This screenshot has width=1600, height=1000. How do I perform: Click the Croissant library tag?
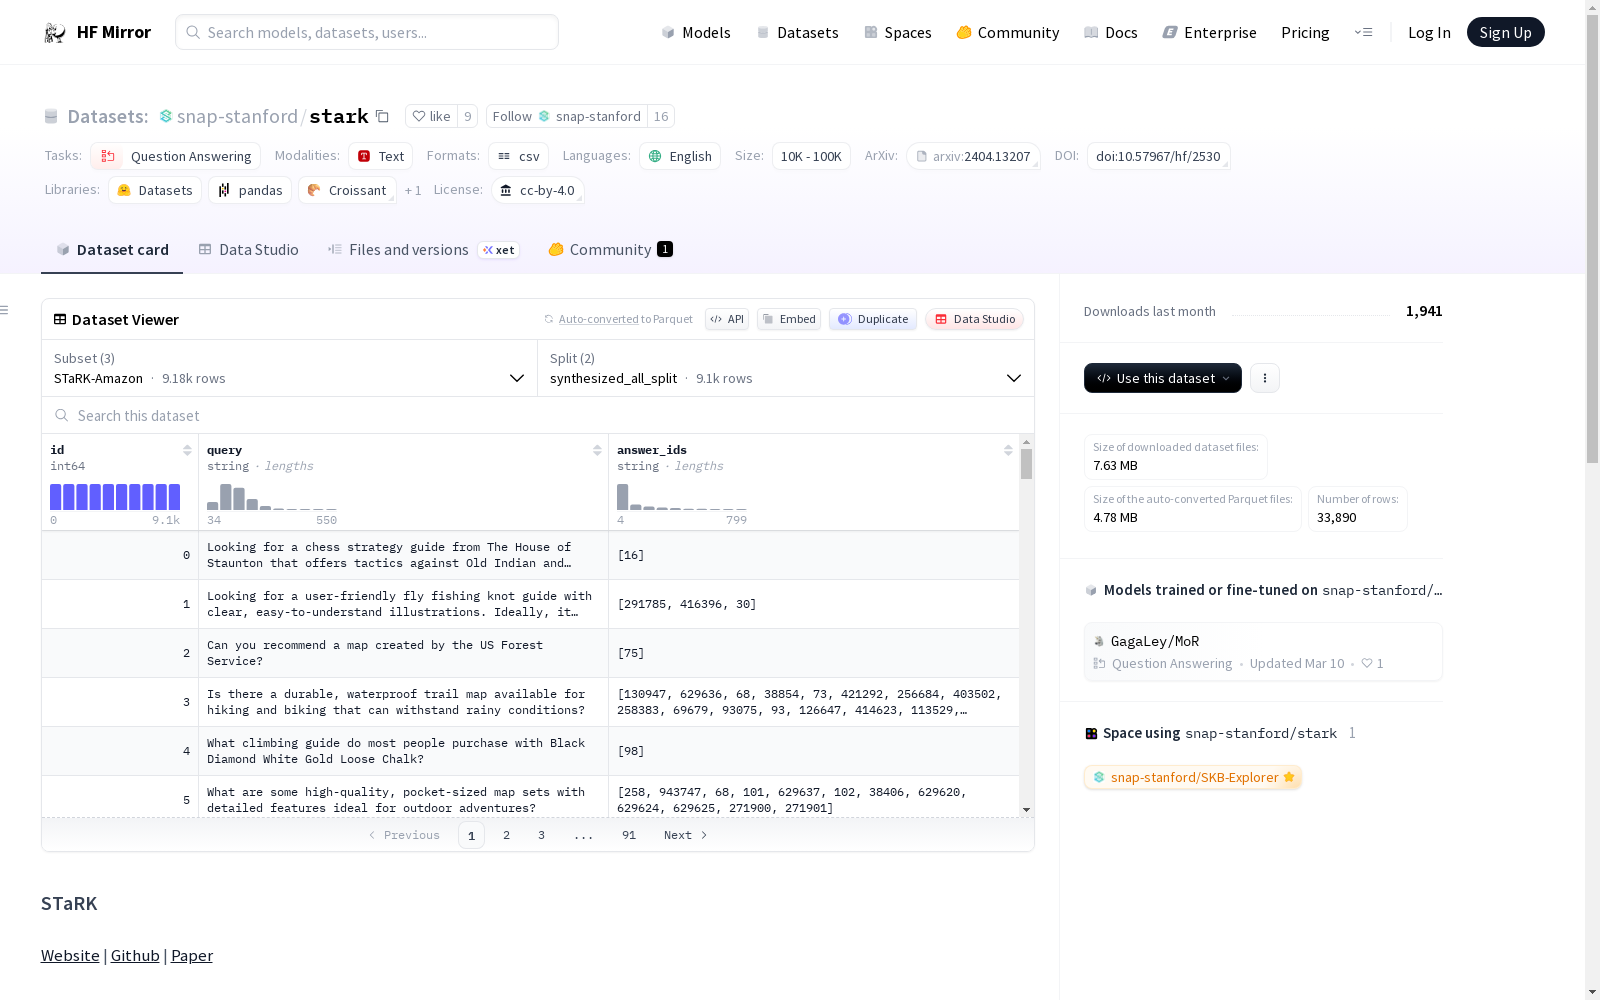point(347,190)
